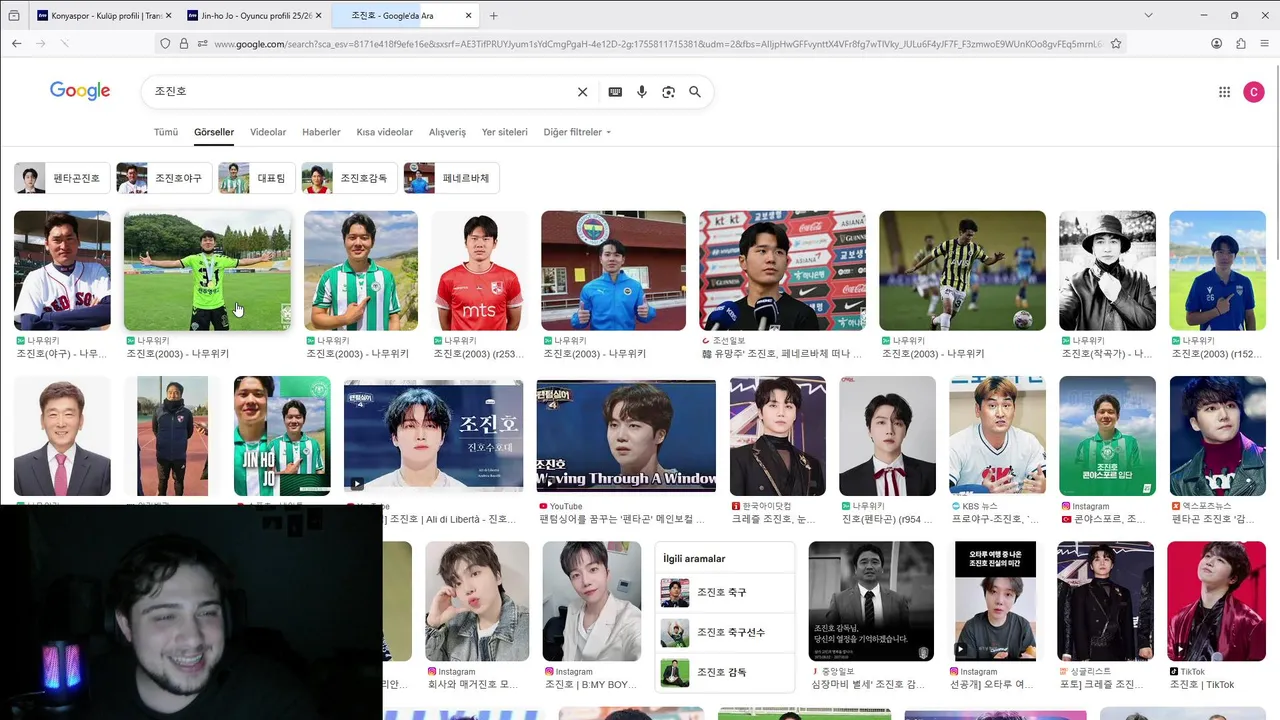This screenshot has width=1280, height=720.
Task: Bookmark this page with star icon
Action: [1116, 43]
